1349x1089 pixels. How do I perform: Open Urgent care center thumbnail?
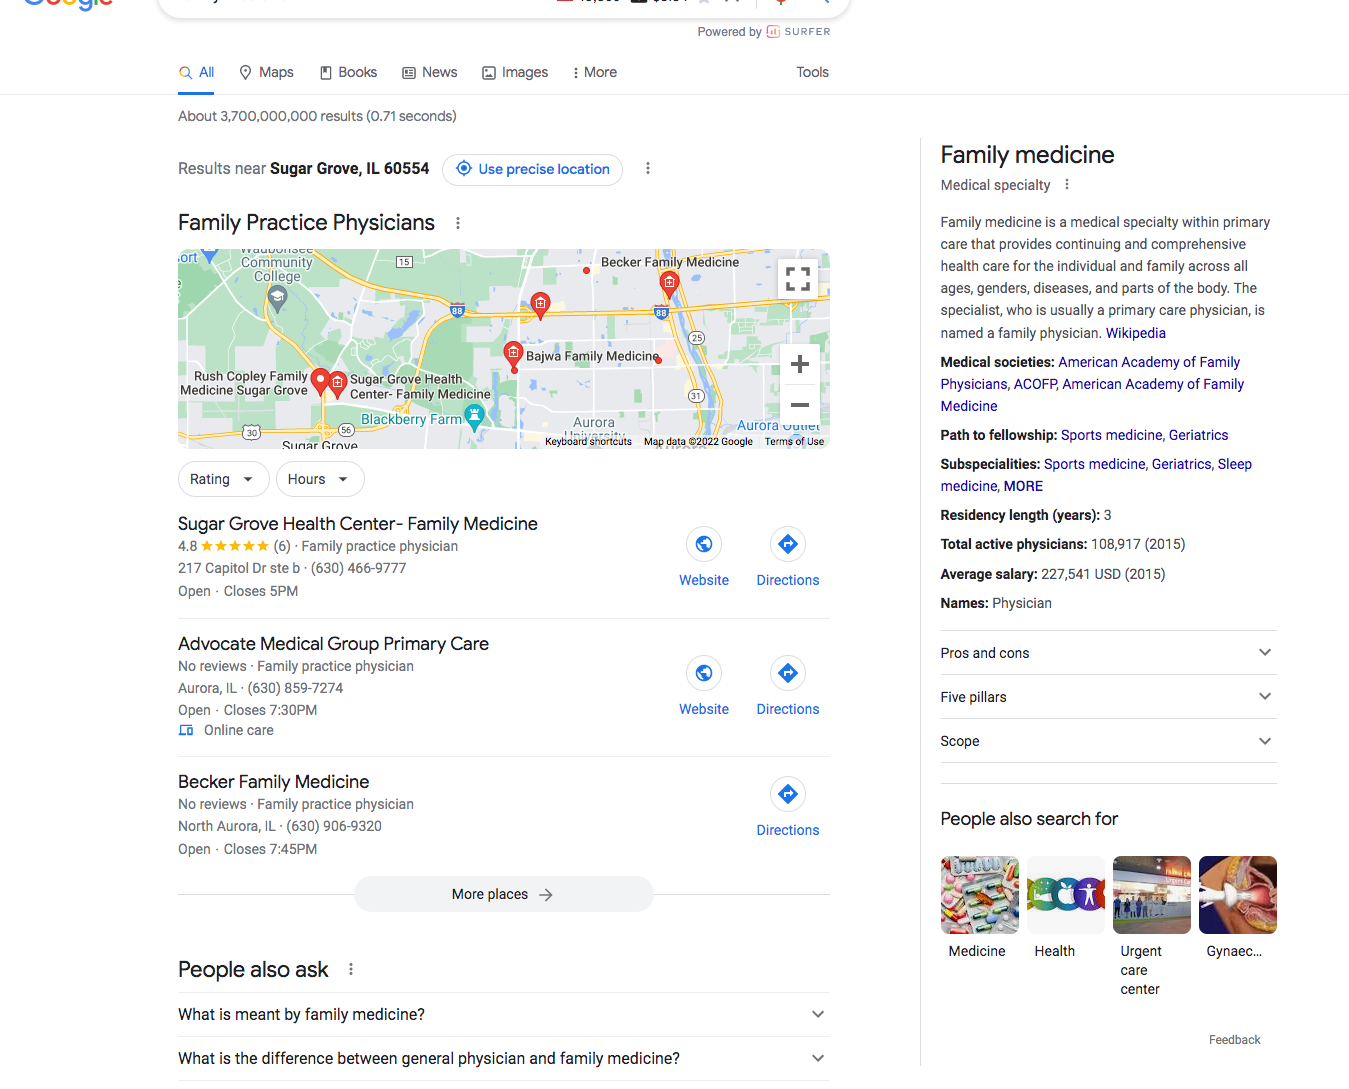(x=1151, y=895)
